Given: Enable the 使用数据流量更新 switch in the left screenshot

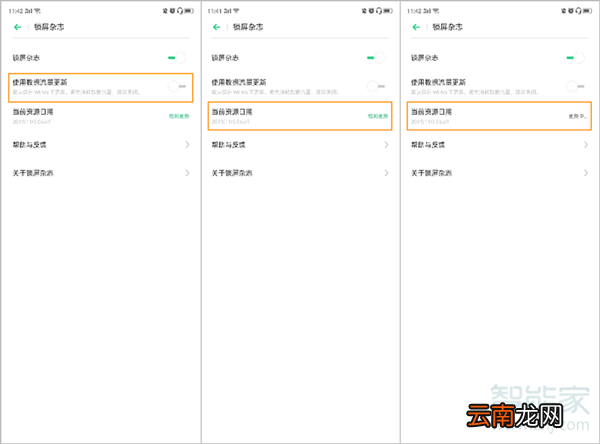Looking at the screenshot, I should pyautogui.click(x=177, y=86).
